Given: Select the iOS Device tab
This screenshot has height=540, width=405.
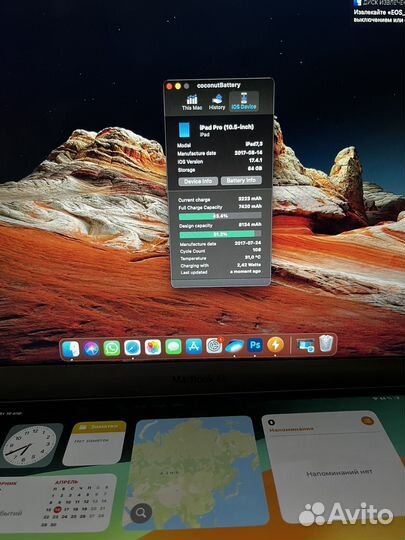Looking at the screenshot, I should (244, 102).
